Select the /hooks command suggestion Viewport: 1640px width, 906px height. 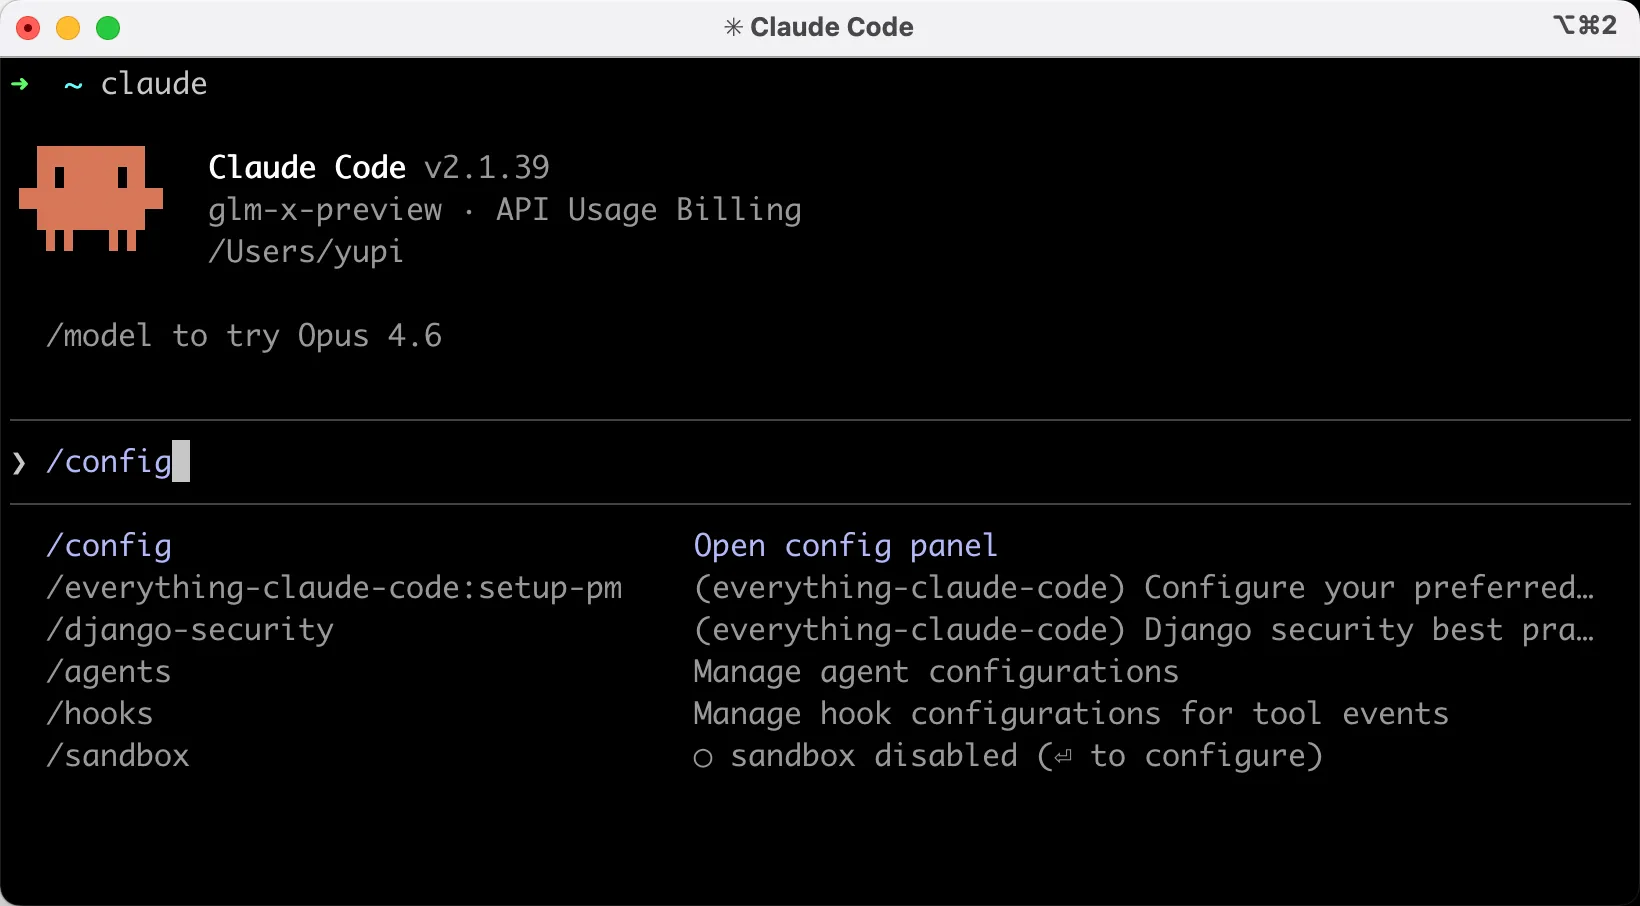(x=100, y=714)
